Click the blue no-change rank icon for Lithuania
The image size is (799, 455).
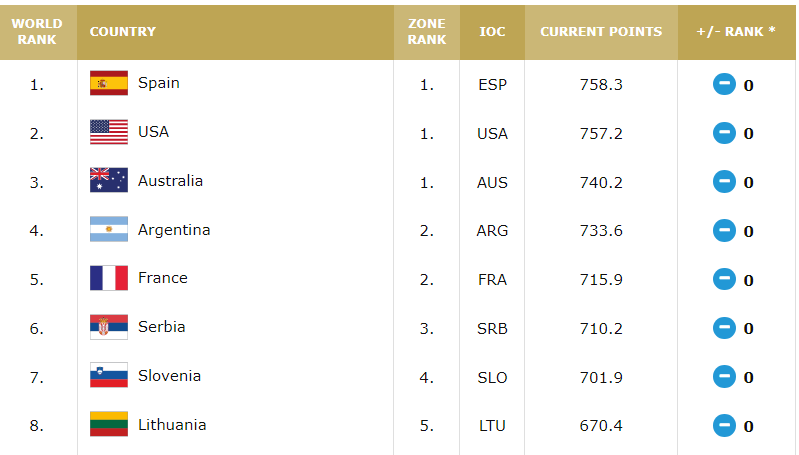724,425
